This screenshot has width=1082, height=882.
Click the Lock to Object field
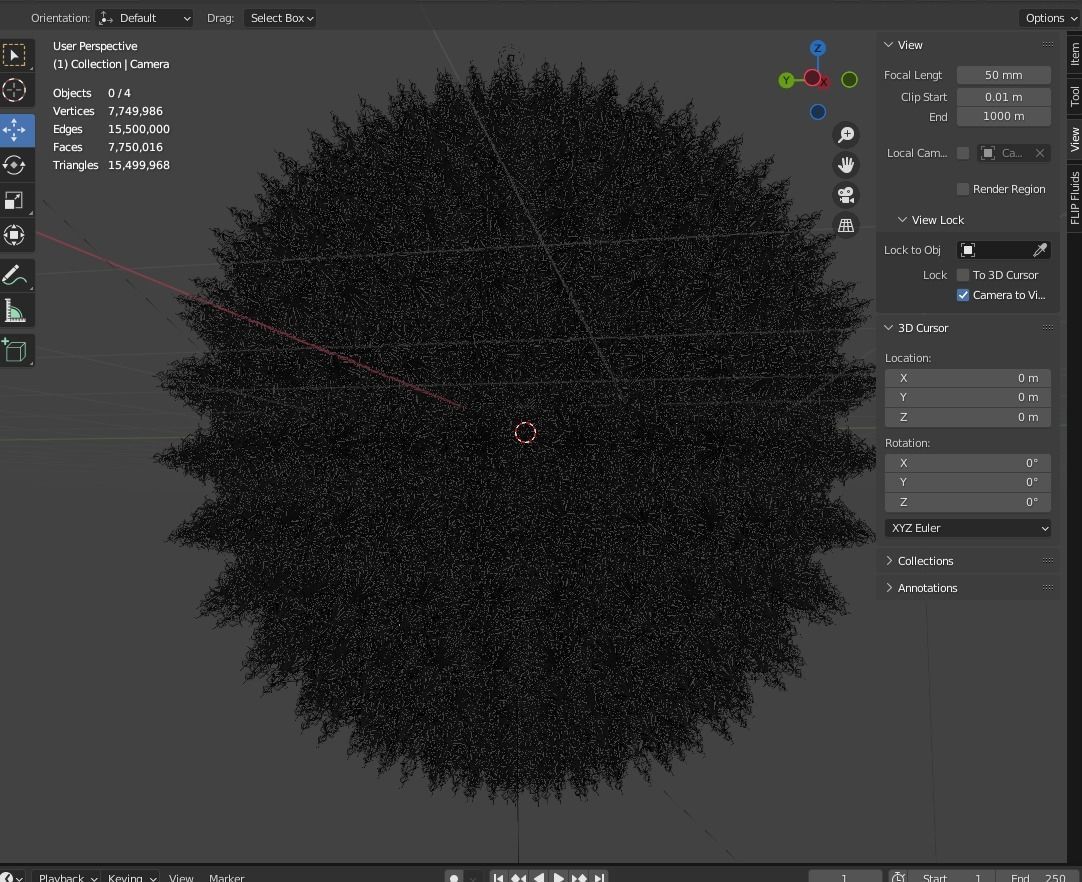click(1003, 250)
